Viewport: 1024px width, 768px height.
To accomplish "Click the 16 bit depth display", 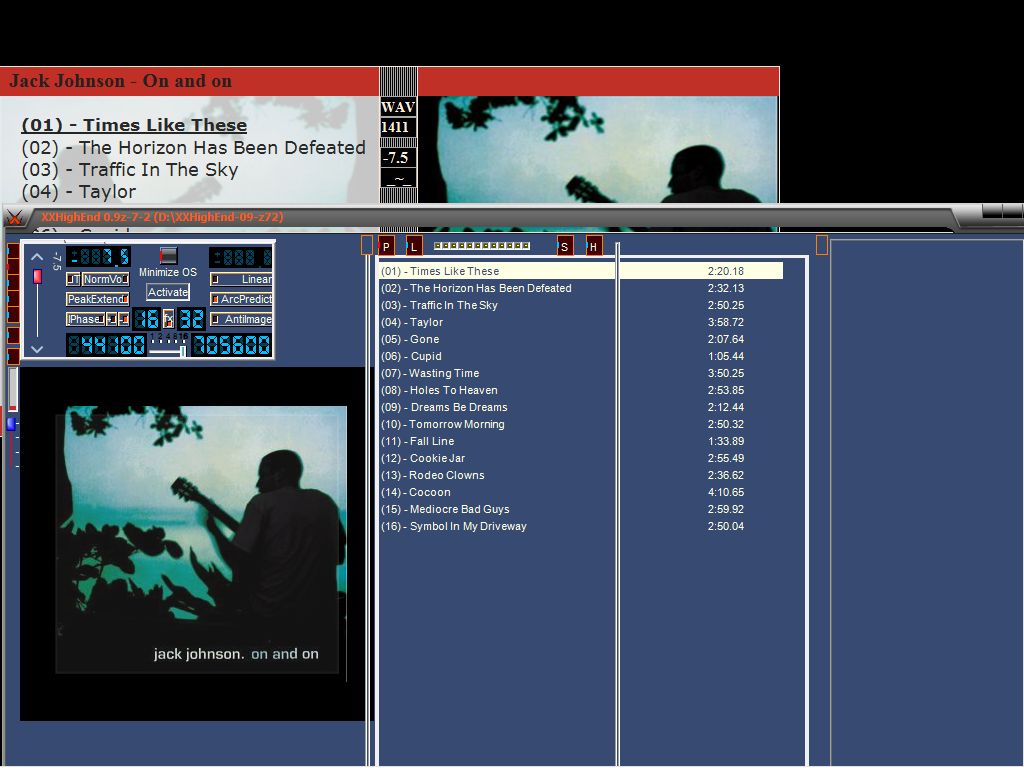I will tap(147, 319).
